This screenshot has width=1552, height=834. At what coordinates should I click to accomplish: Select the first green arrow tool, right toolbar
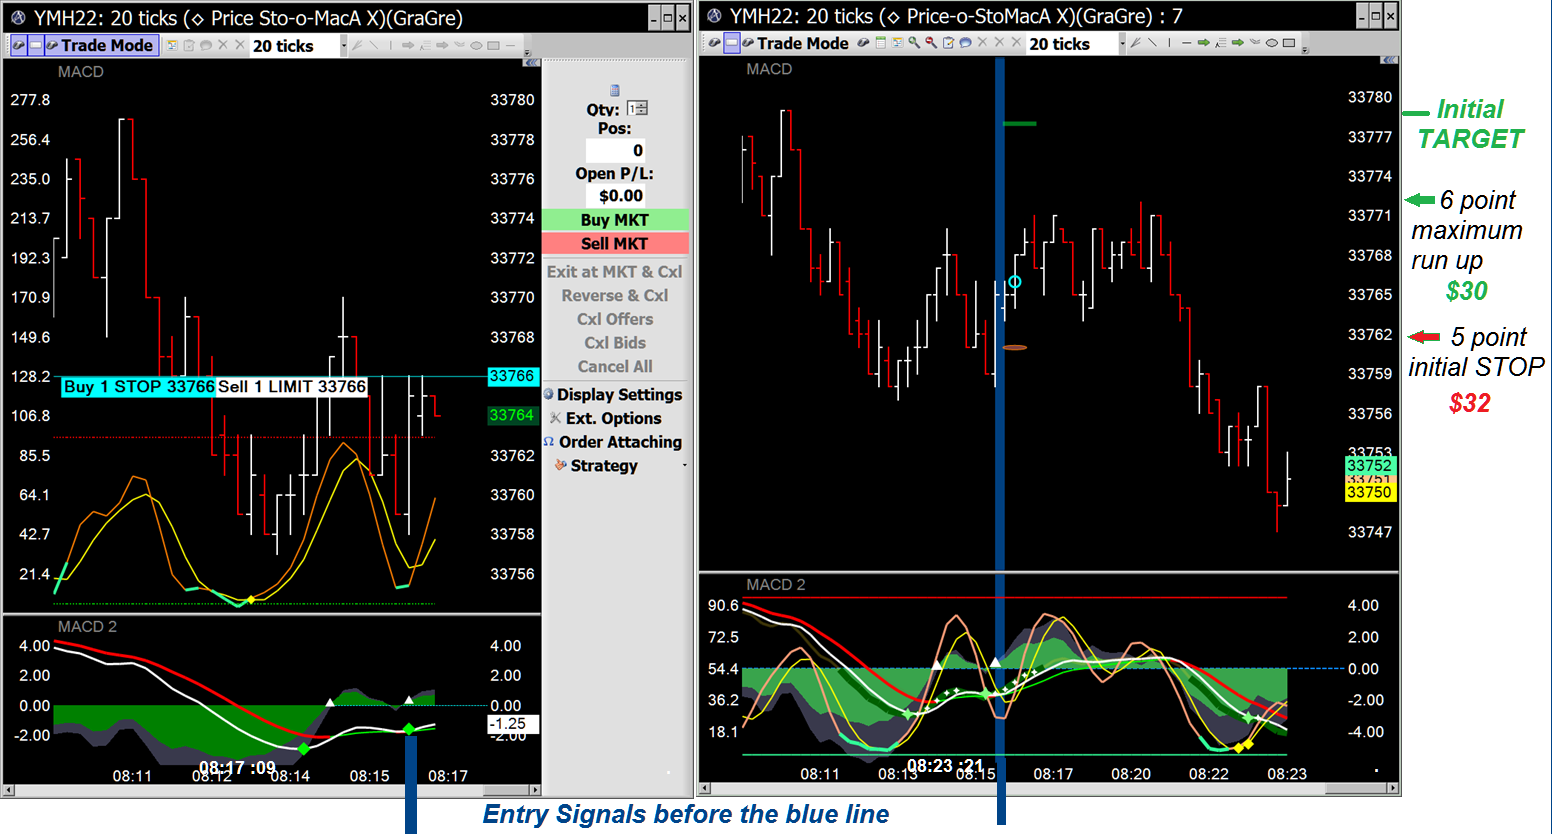[x=1203, y=43]
